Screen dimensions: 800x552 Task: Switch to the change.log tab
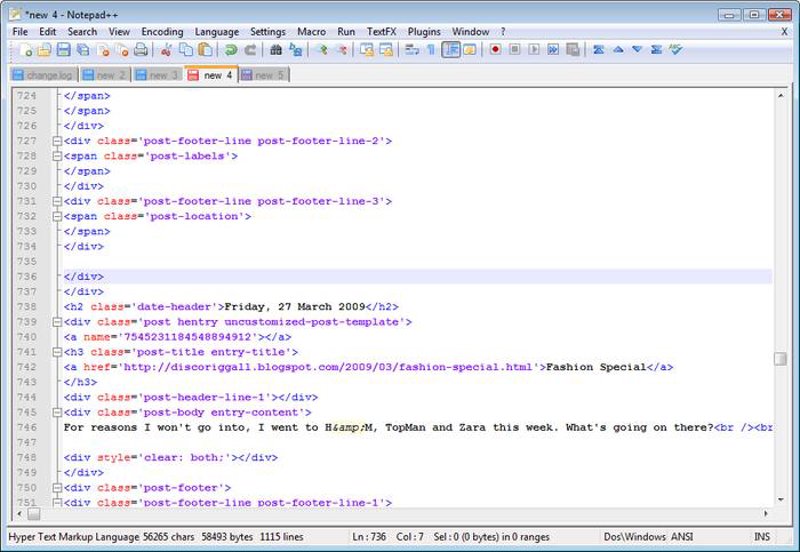click(x=43, y=75)
